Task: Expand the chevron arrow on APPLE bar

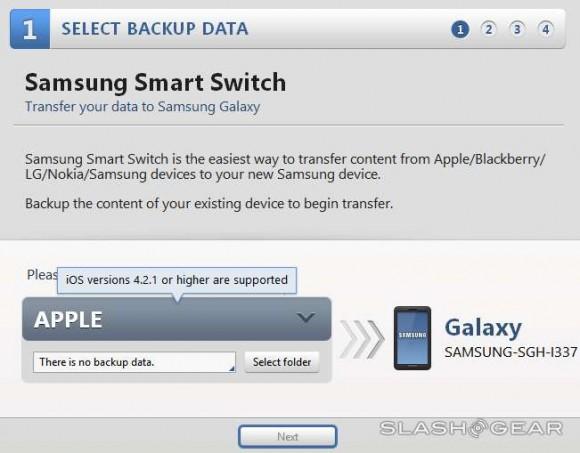Action: pyautogui.click(x=306, y=317)
